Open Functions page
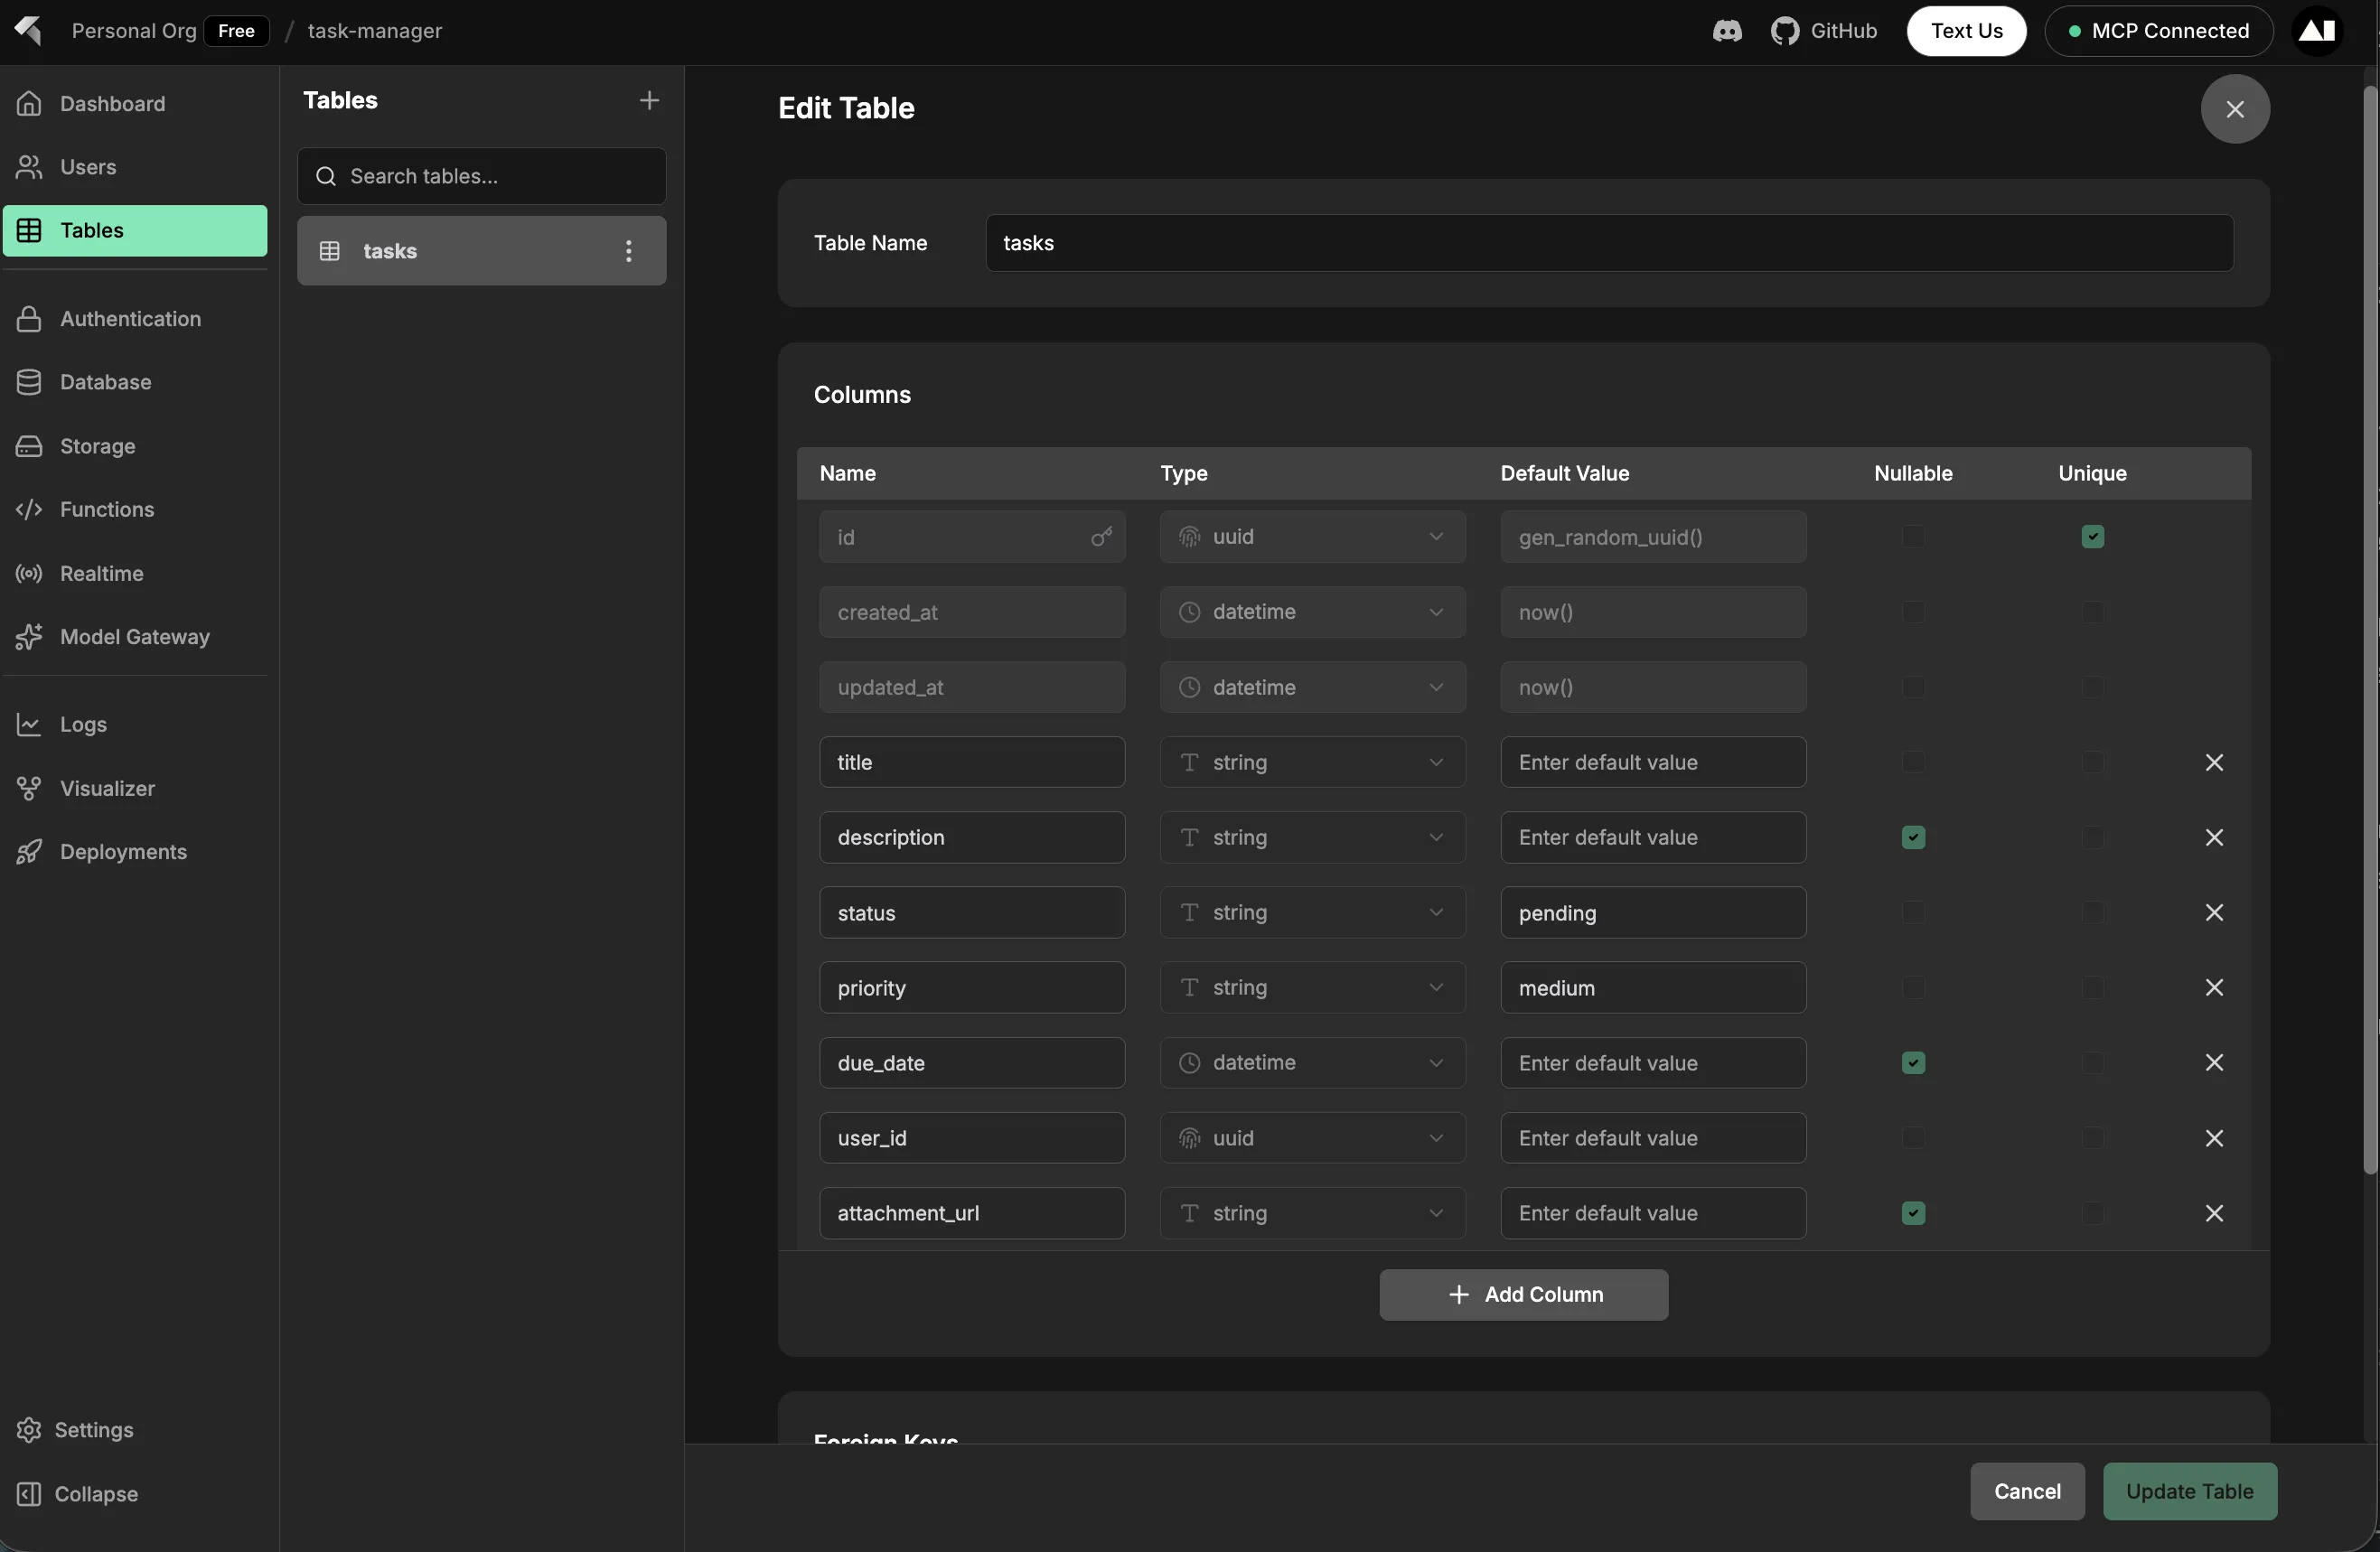 pos(135,509)
